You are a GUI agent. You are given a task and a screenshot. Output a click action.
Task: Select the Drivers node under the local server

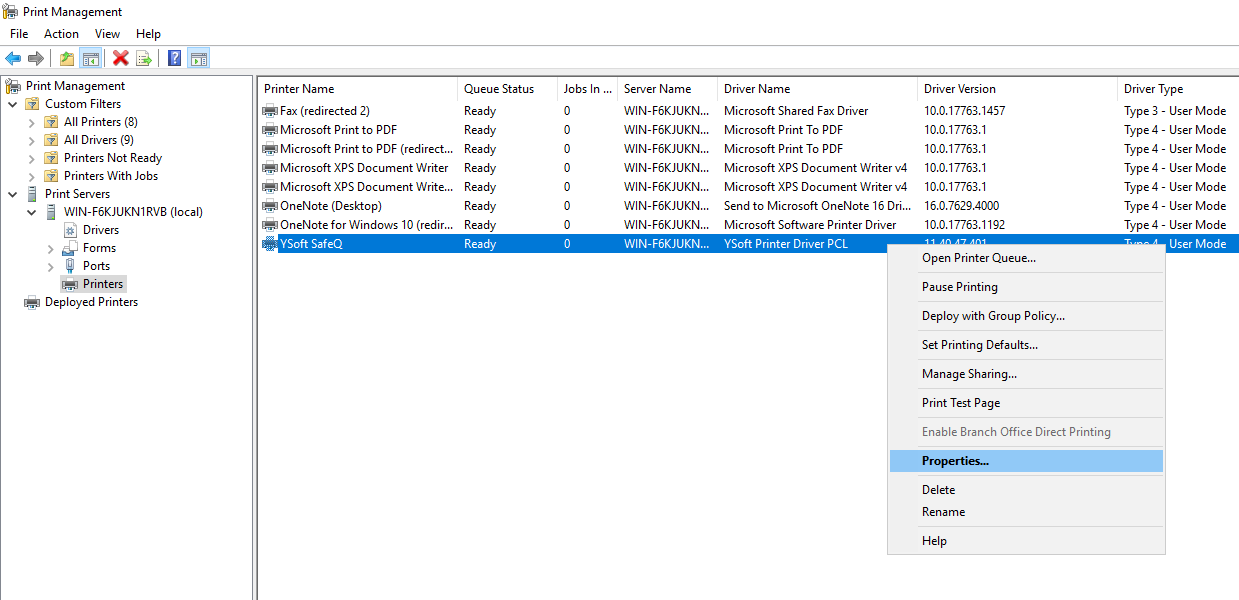[101, 229]
